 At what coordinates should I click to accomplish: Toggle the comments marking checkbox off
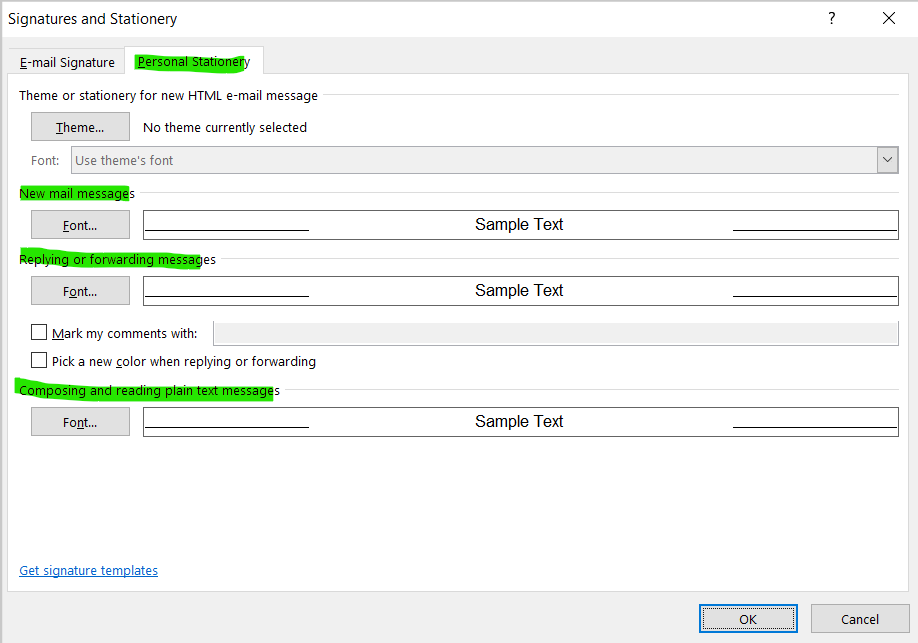pos(39,332)
